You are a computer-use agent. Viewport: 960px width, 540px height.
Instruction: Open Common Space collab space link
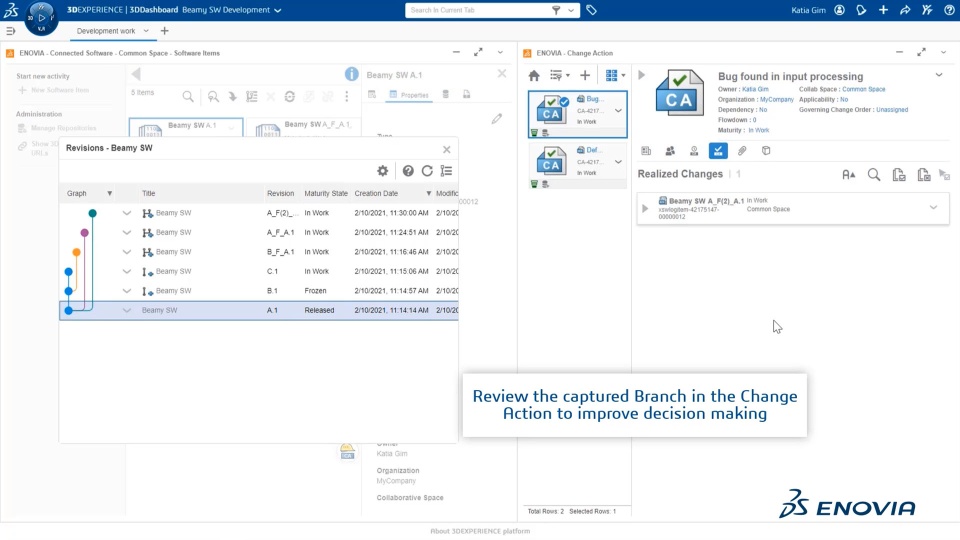coord(863,89)
